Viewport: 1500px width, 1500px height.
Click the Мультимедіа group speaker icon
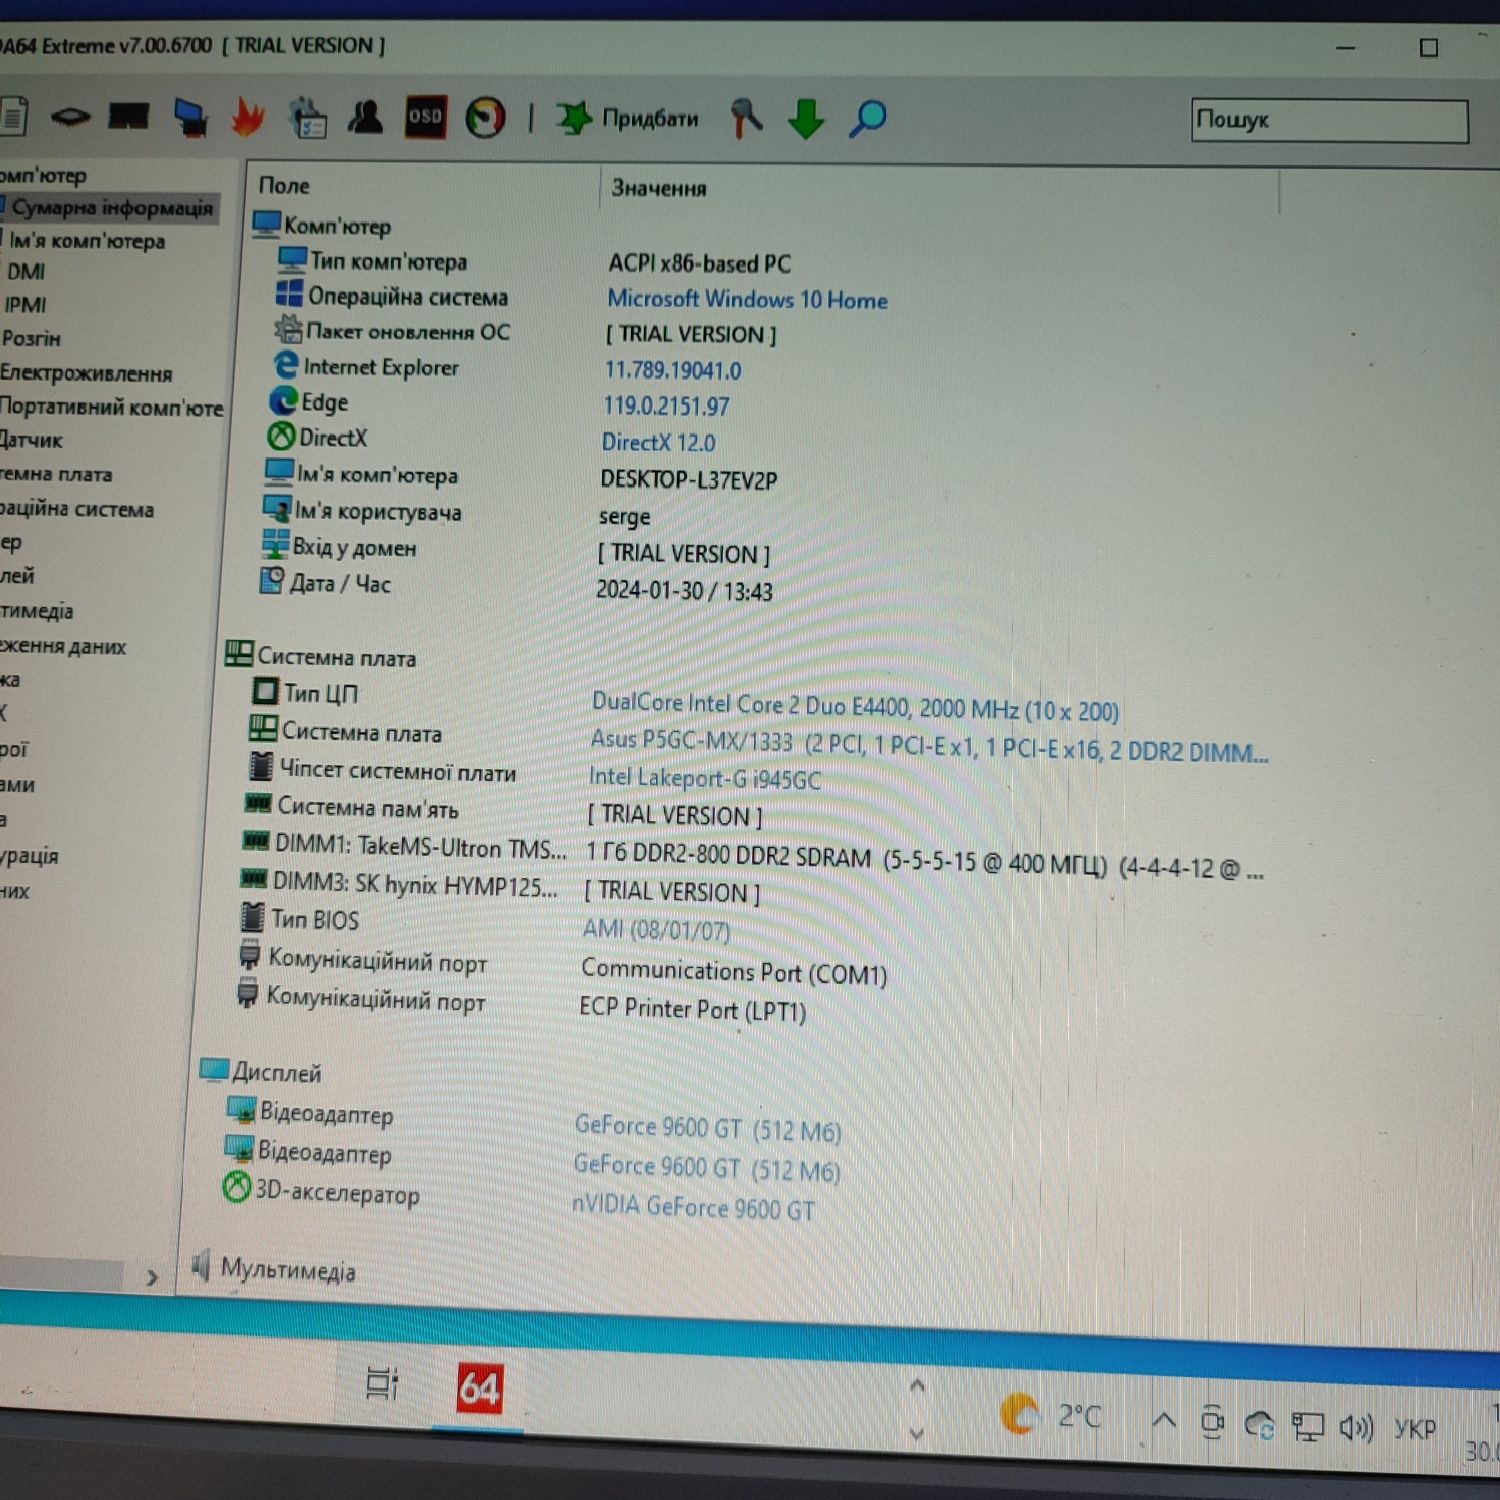[201, 1265]
